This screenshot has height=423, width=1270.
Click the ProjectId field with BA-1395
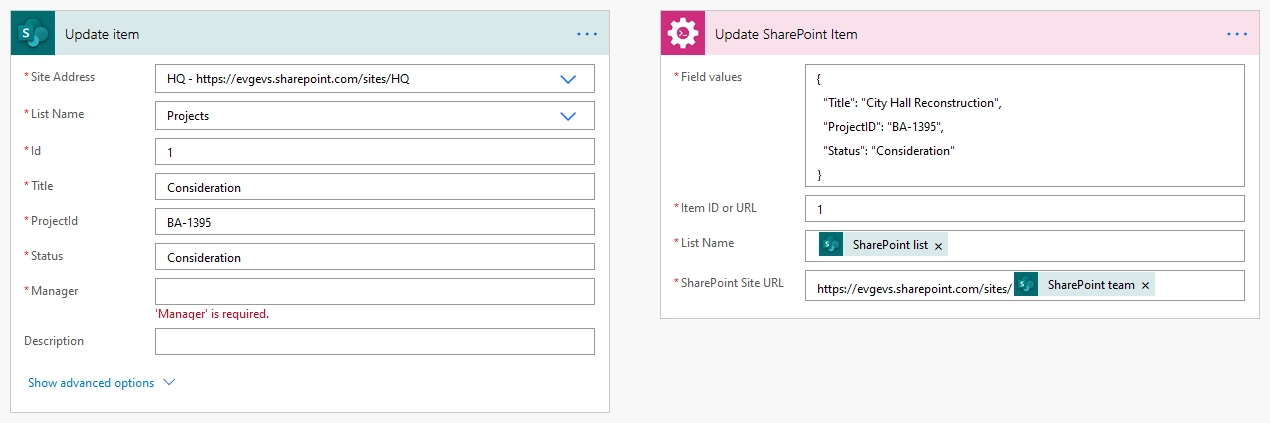[375, 222]
